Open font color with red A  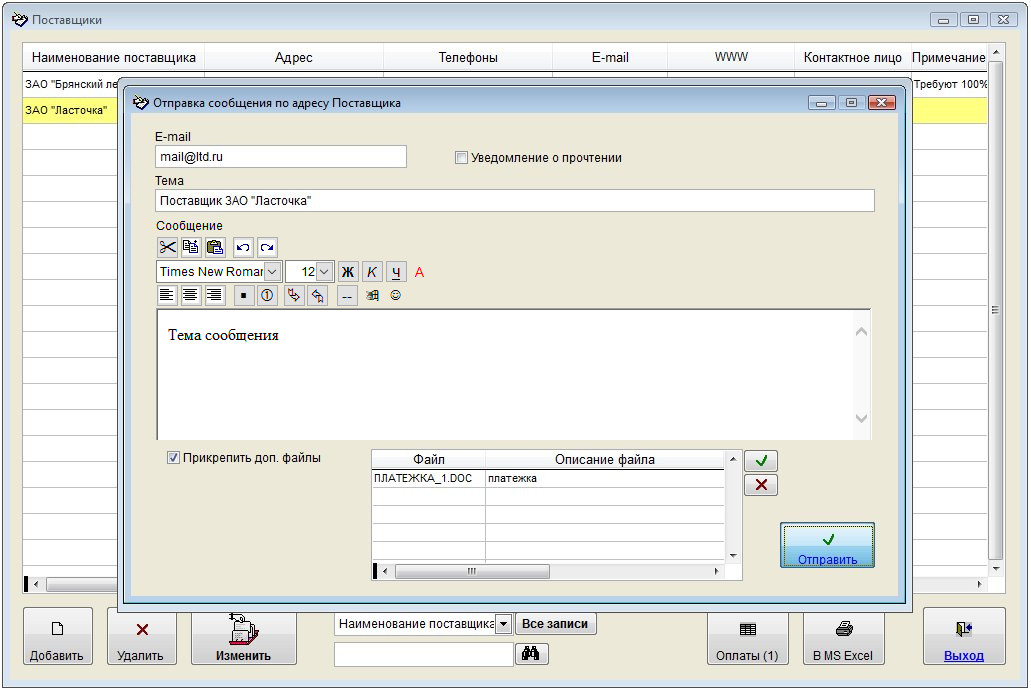point(420,272)
